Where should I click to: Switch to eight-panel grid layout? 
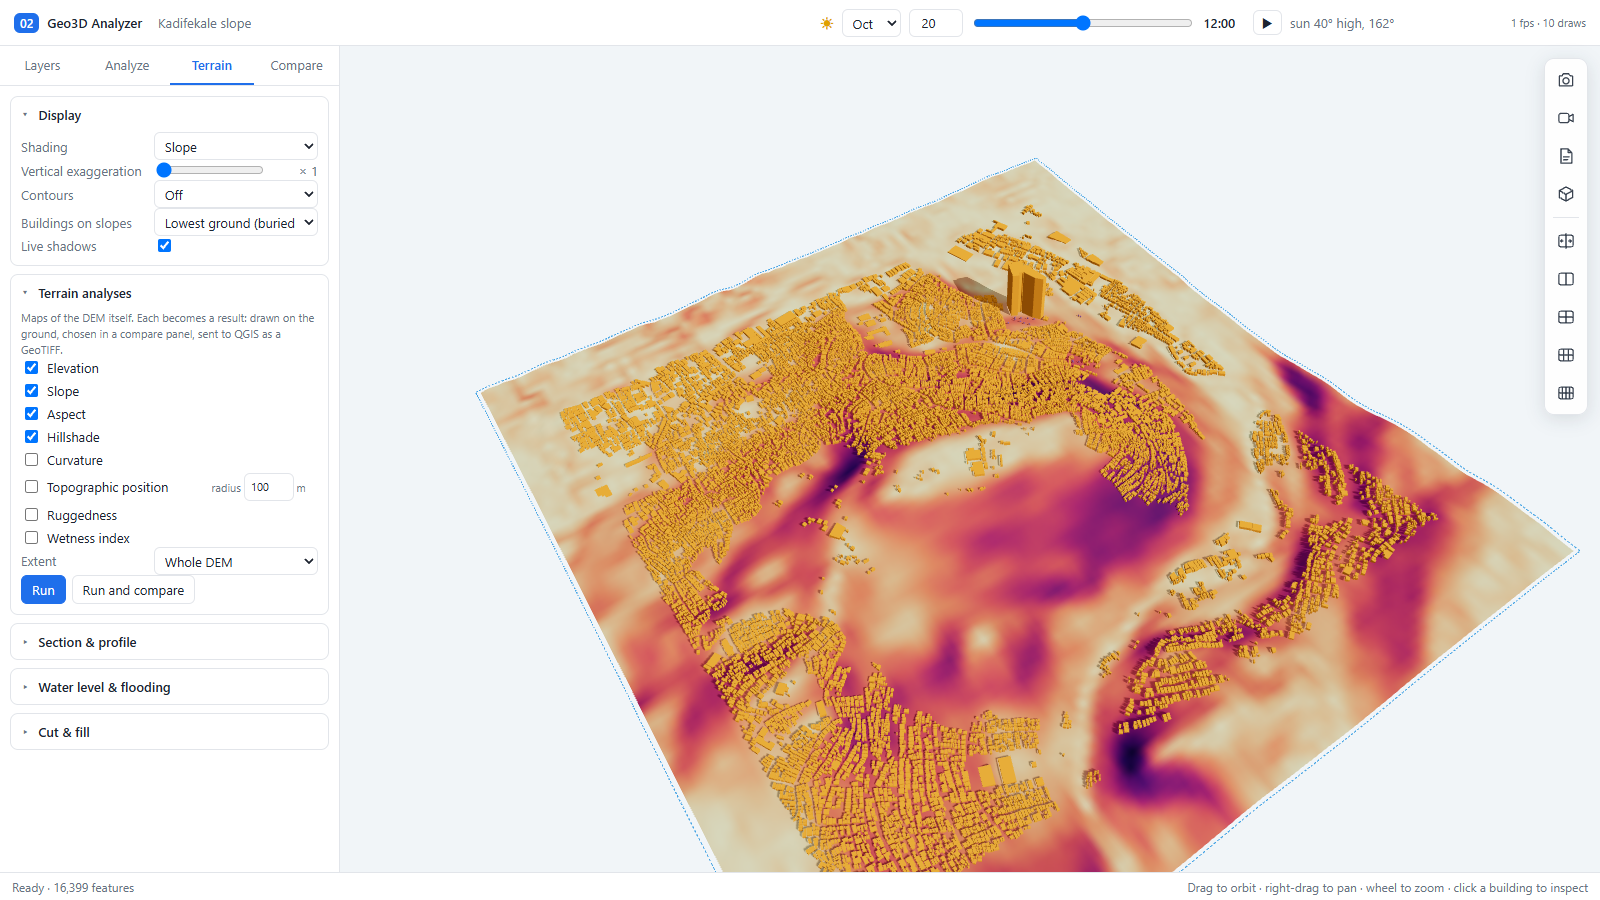tap(1566, 393)
